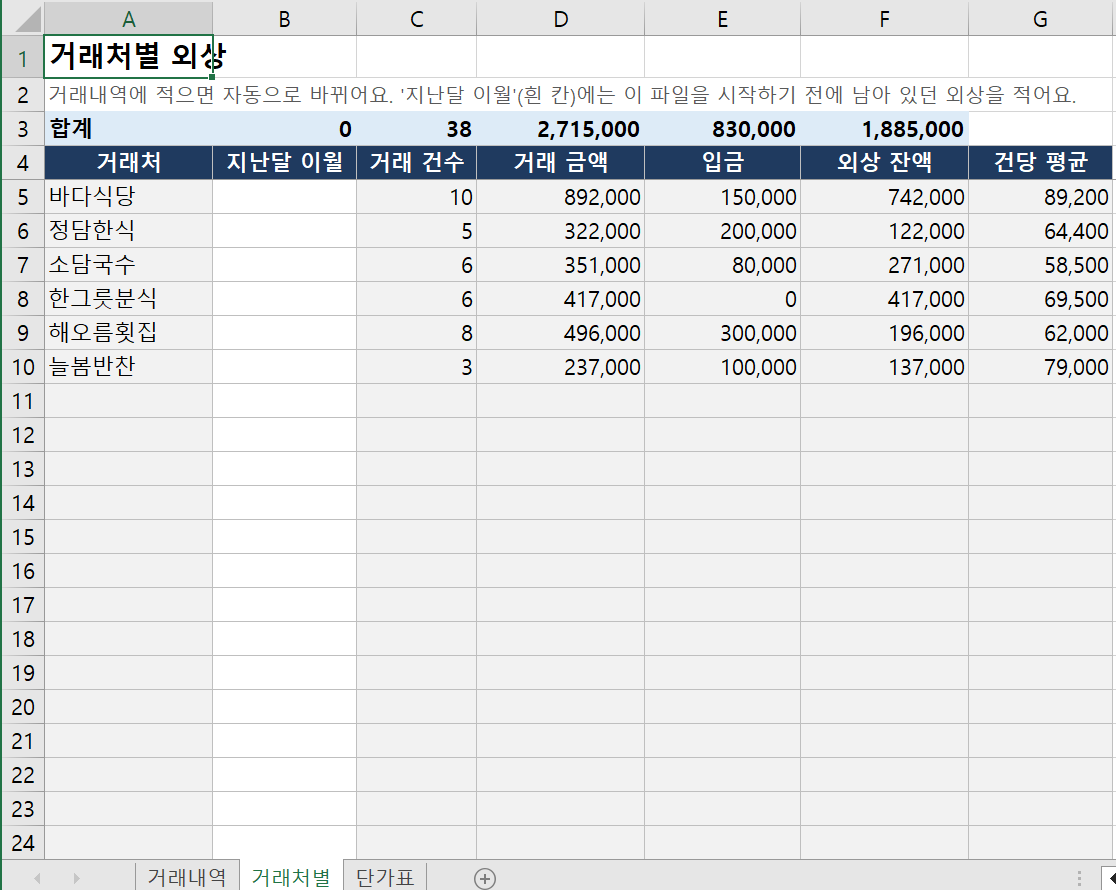1116x890 pixels.
Task: Select column G header
Action: coord(1040,19)
